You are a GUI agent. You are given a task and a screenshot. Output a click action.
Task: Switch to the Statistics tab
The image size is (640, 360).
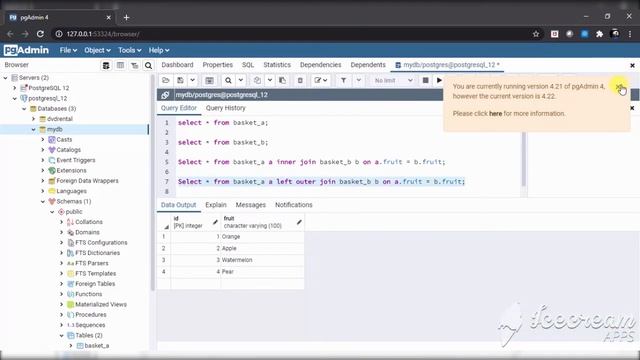click(x=277, y=65)
